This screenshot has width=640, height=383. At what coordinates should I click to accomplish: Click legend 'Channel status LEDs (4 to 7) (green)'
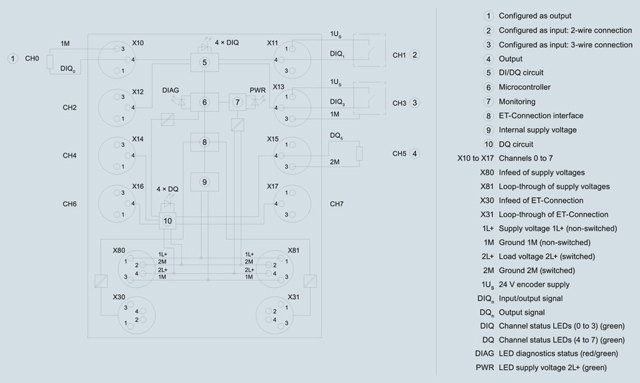[x=562, y=340]
